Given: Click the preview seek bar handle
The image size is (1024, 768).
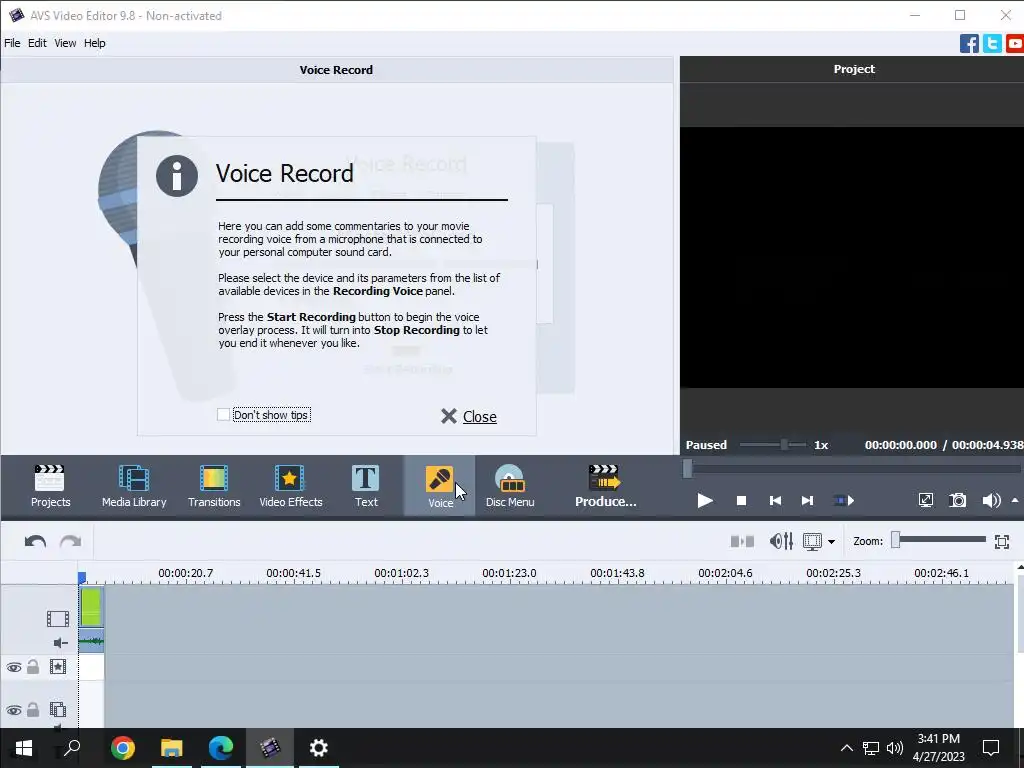Looking at the screenshot, I should 687,469.
